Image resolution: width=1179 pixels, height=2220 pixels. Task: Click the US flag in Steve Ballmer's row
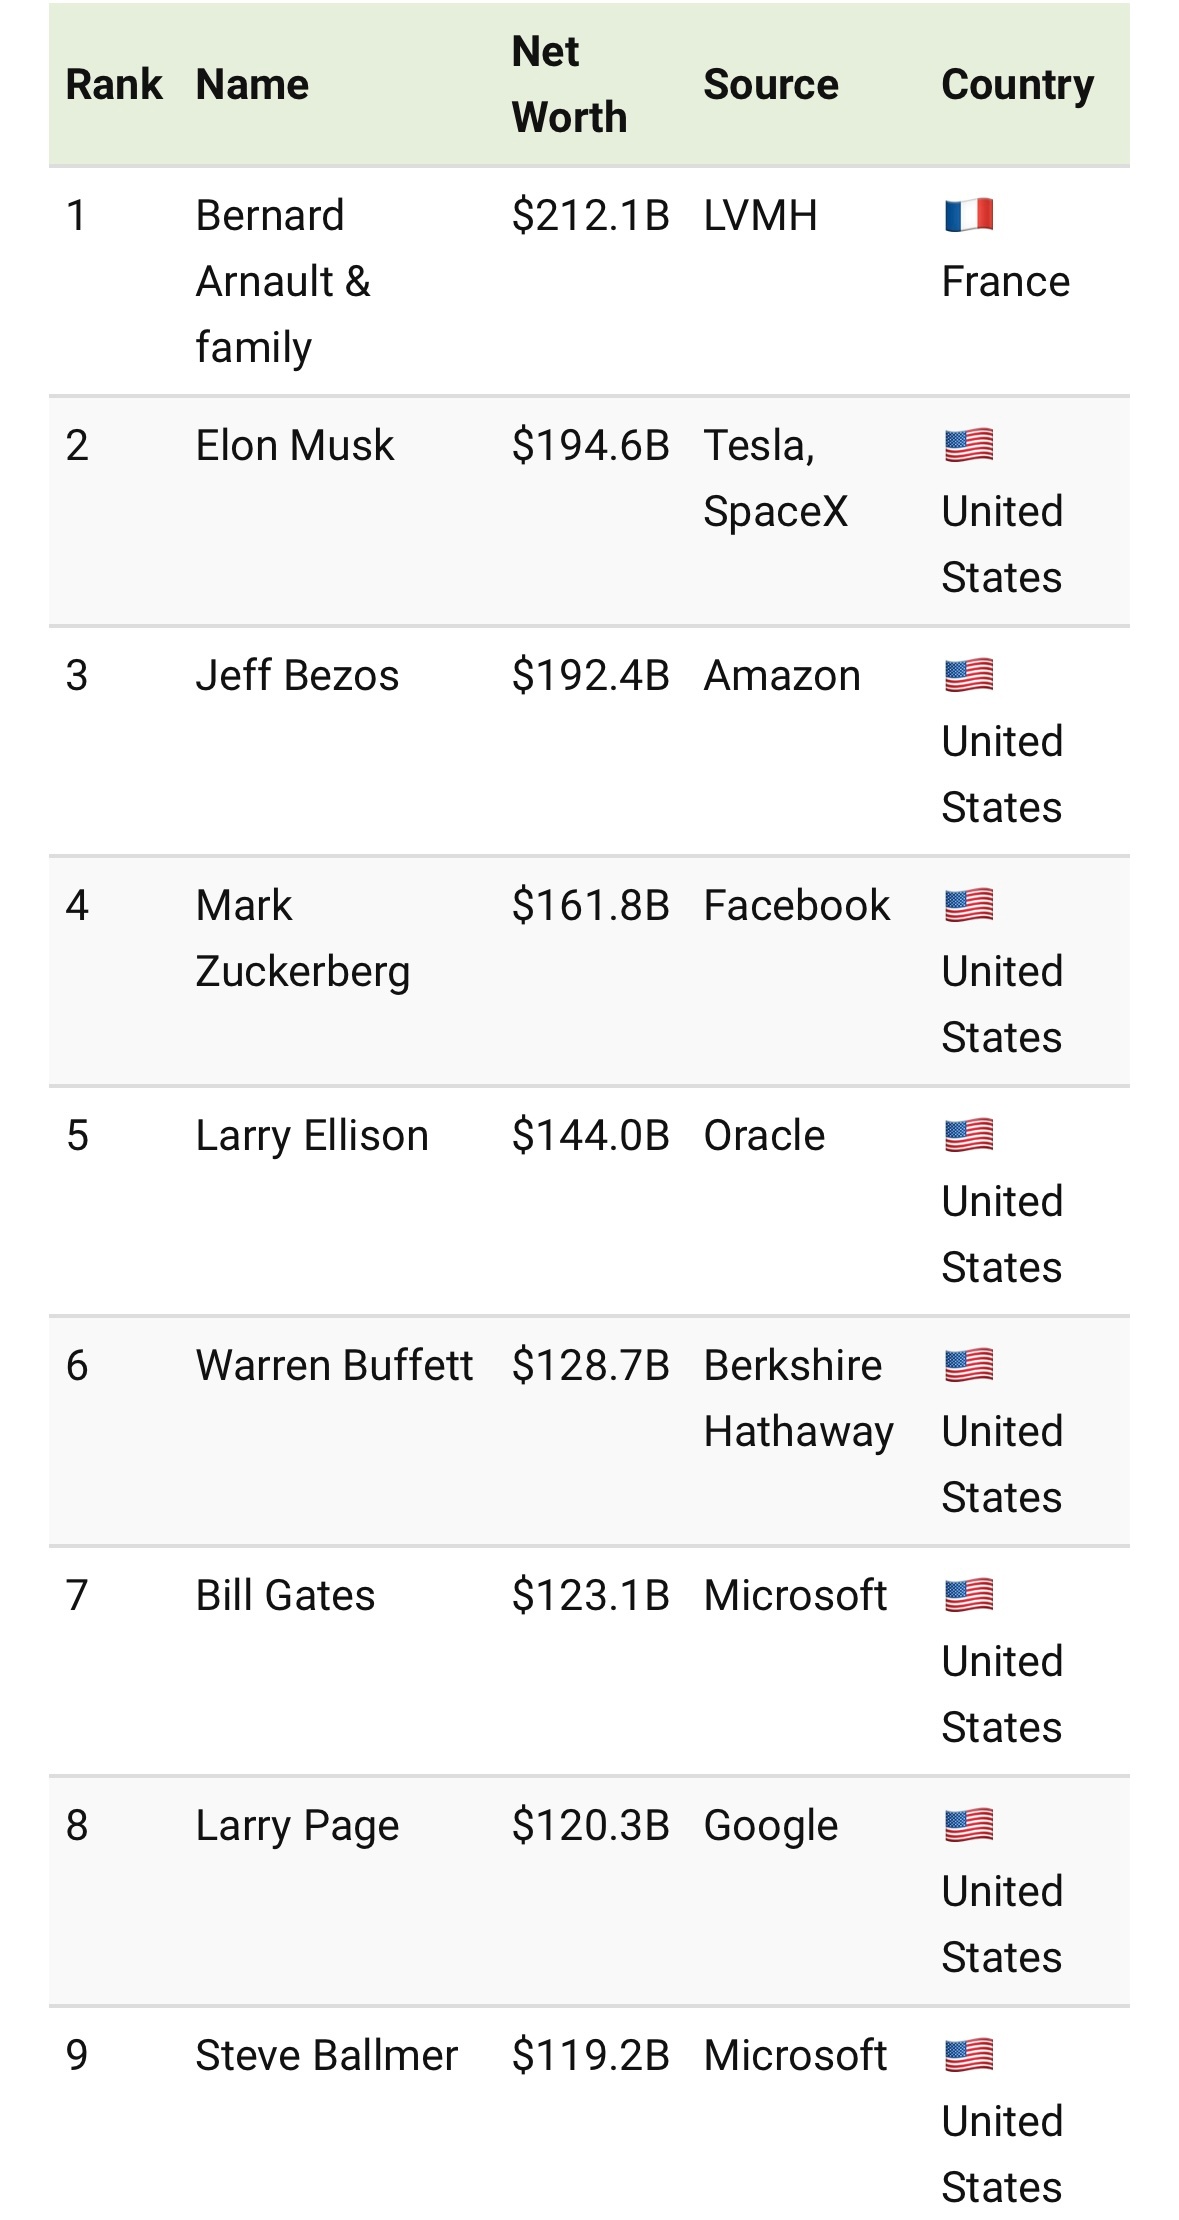[969, 2055]
